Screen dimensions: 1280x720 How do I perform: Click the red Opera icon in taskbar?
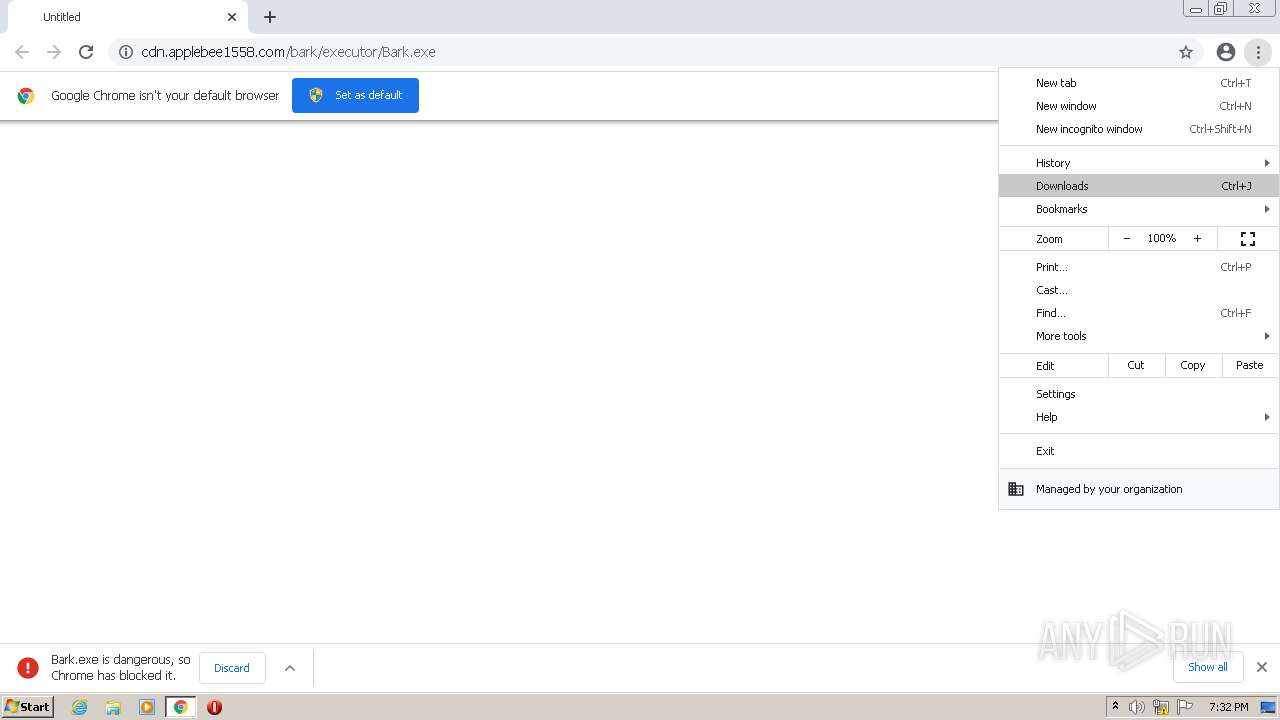pos(214,707)
